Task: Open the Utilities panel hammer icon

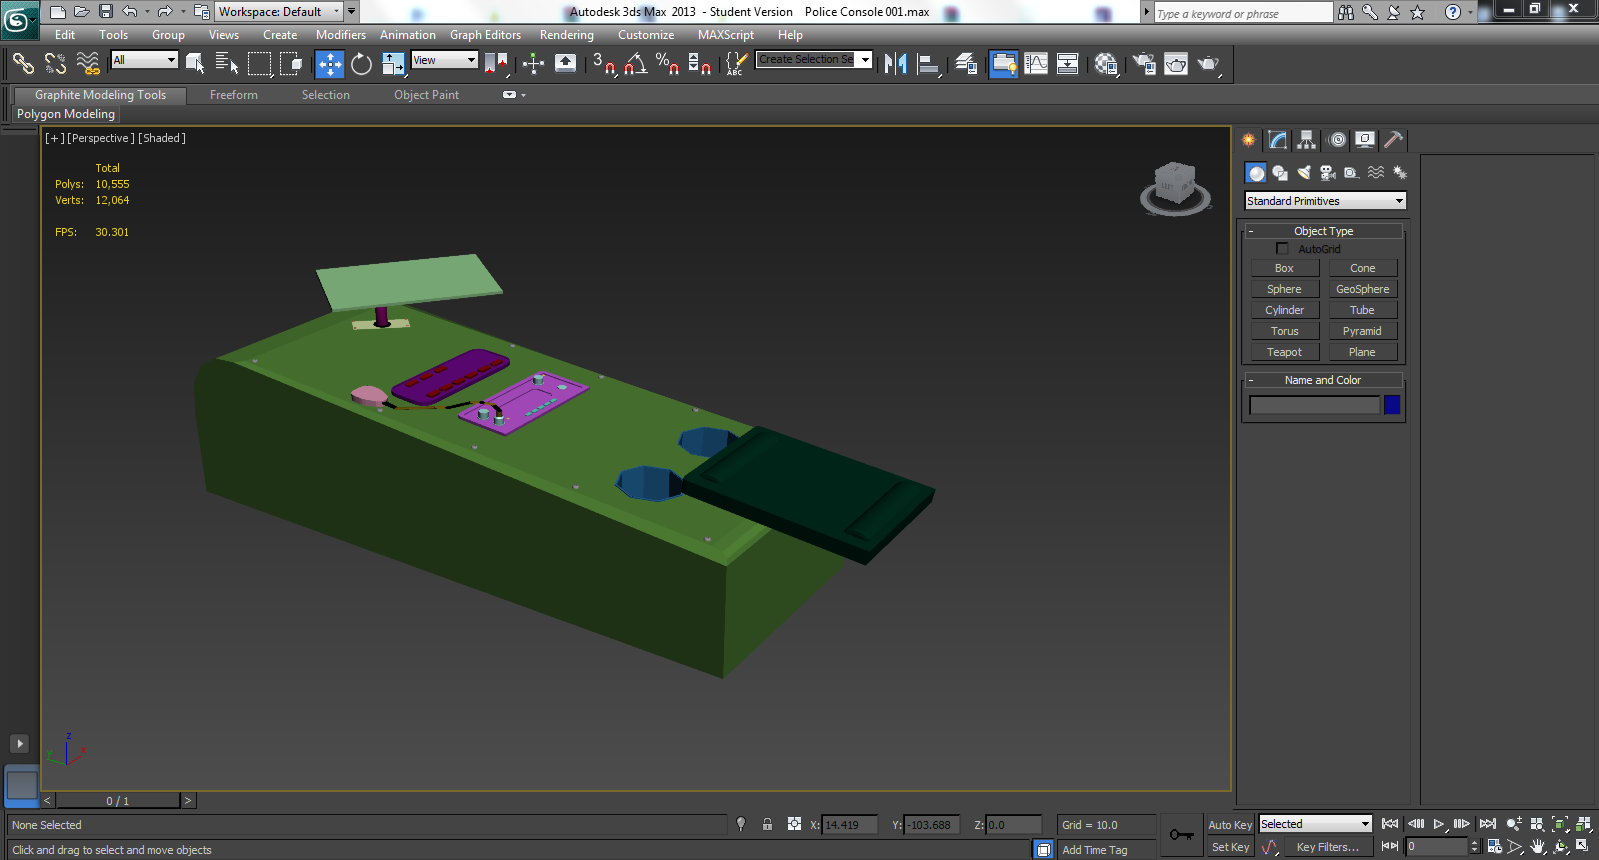Action: [1393, 140]
